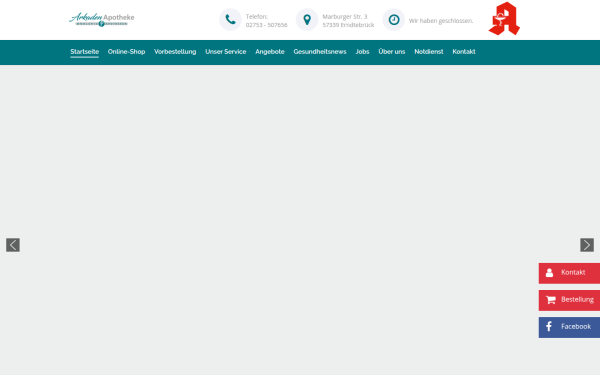
Task: Open Gesundheitsnews in navigation
Action: tap(320, 52)
